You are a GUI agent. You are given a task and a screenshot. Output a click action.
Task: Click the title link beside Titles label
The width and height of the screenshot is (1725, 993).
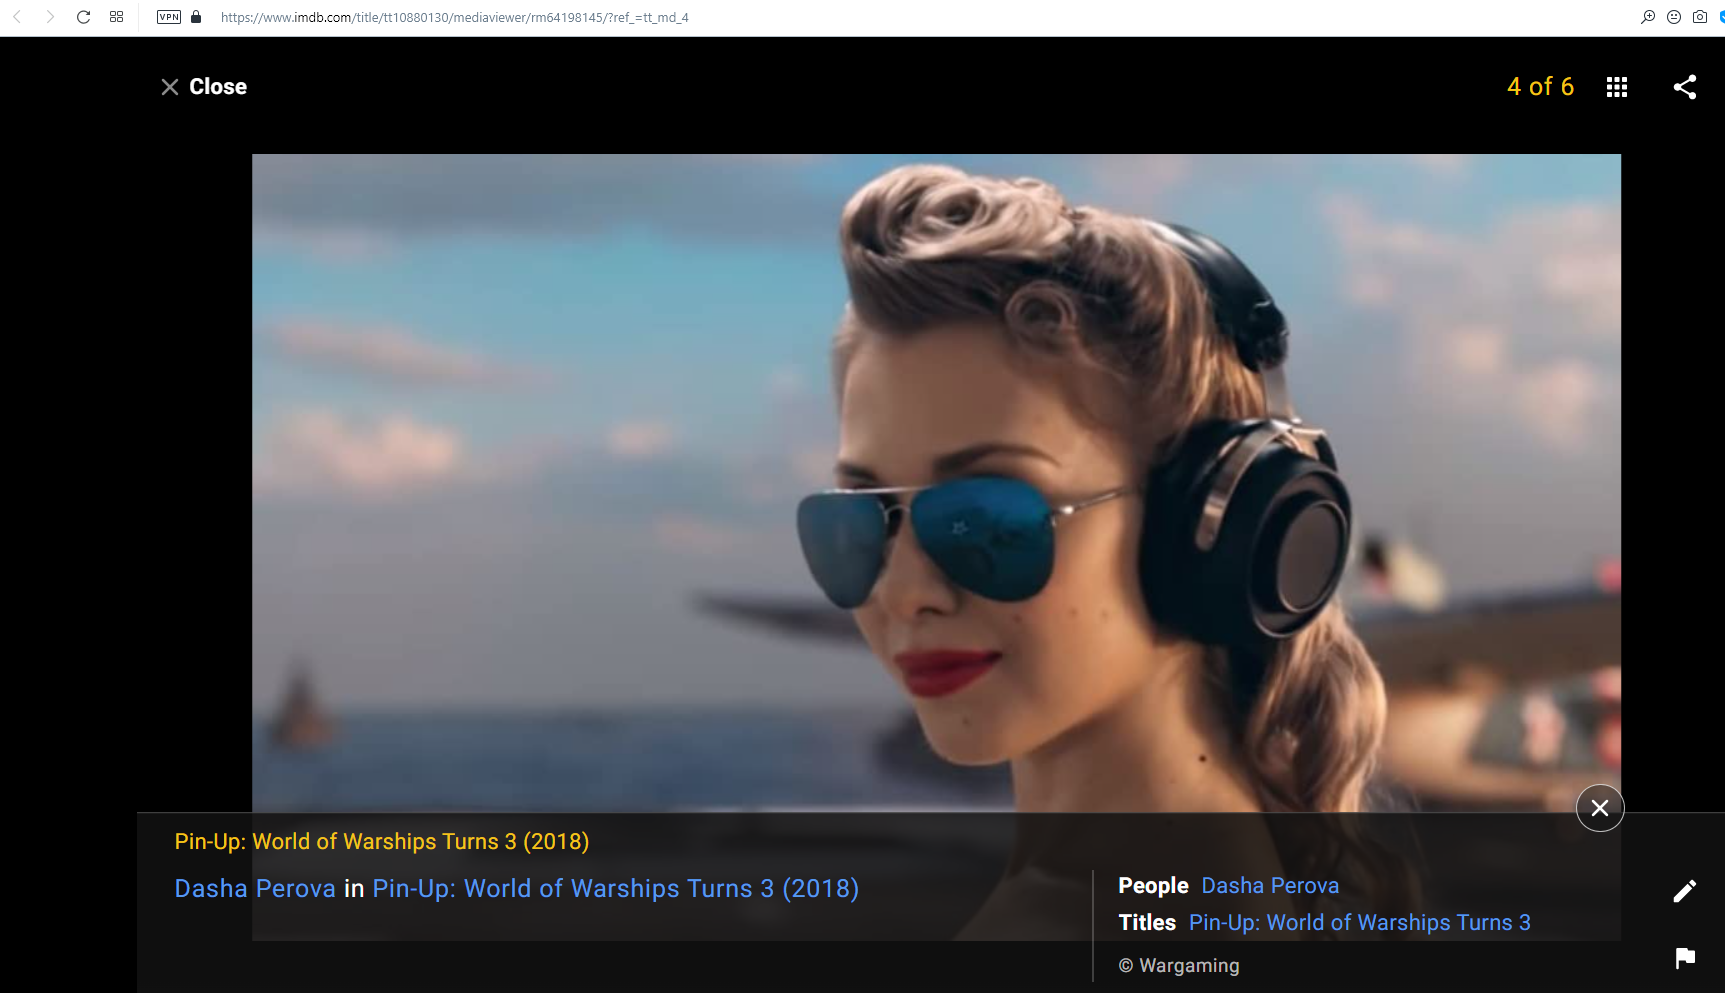tap(1359, 923)
